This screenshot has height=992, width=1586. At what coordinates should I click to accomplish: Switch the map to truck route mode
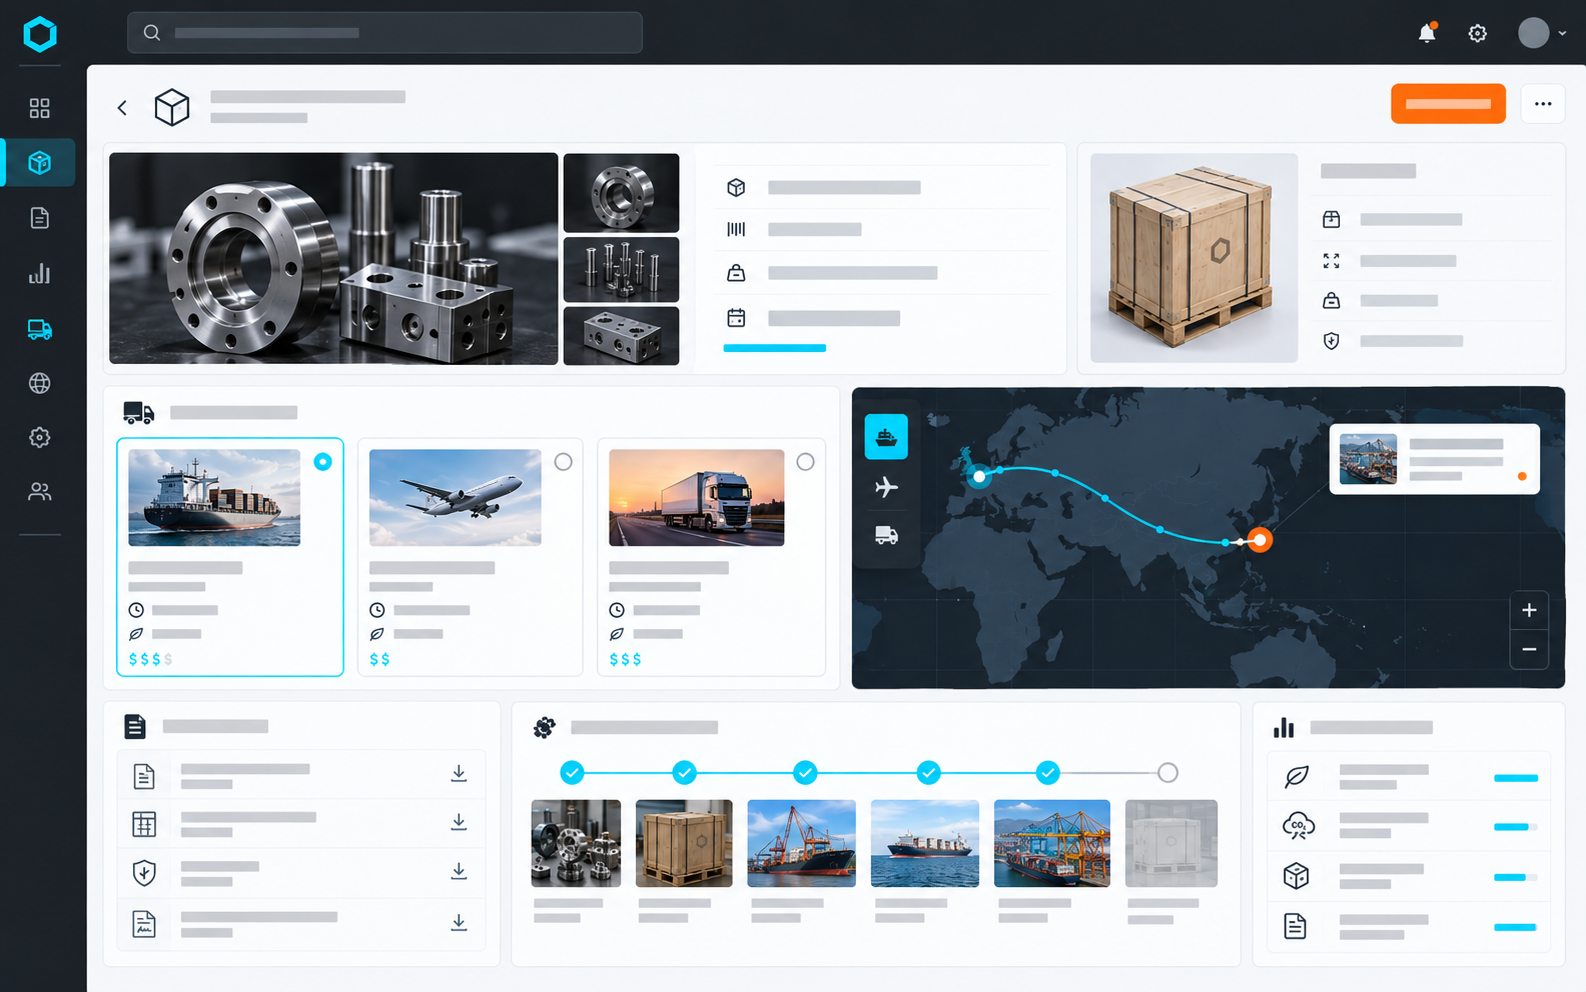(886, 535)
